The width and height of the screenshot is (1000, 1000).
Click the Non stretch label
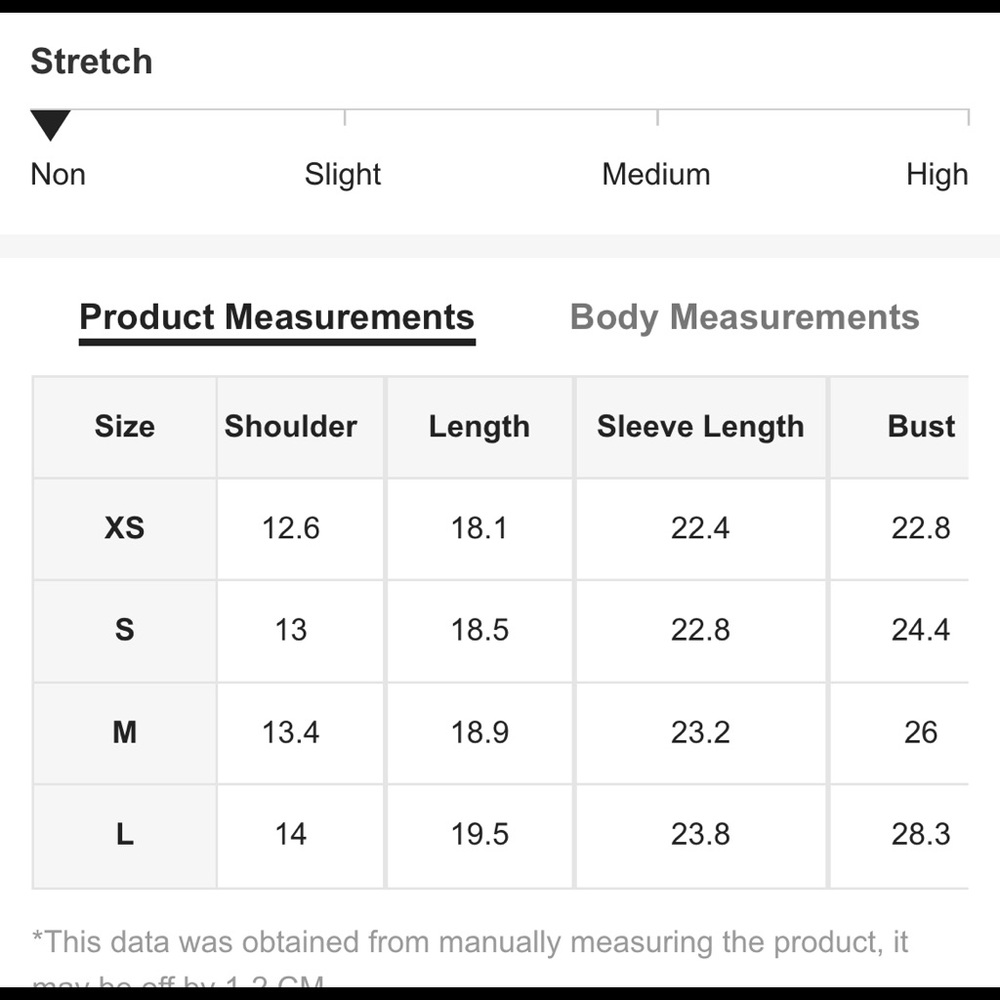[58, 174]
